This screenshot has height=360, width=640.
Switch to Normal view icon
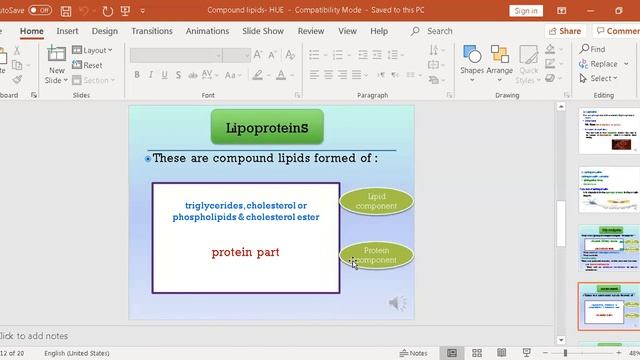tap(452, 353)
